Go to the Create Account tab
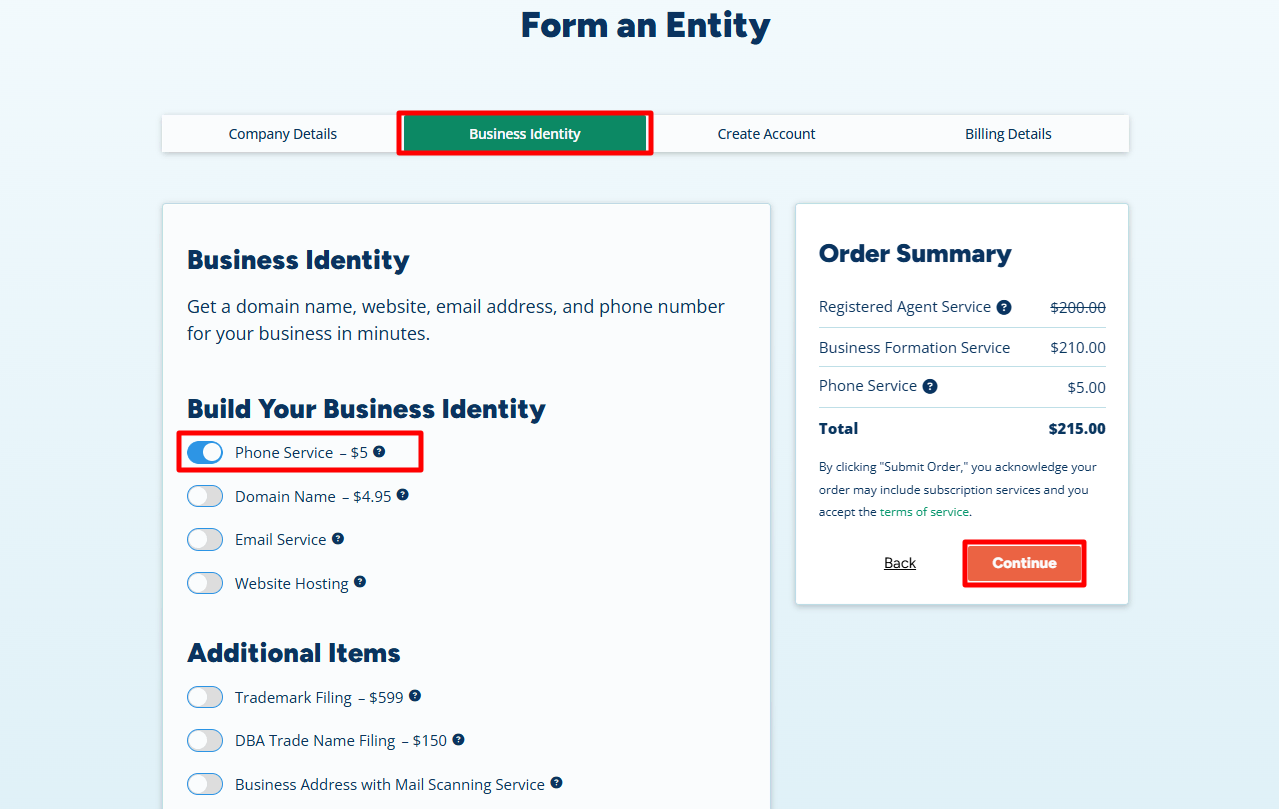This screenshot has width=1279, height=809. tap(766, 133)
